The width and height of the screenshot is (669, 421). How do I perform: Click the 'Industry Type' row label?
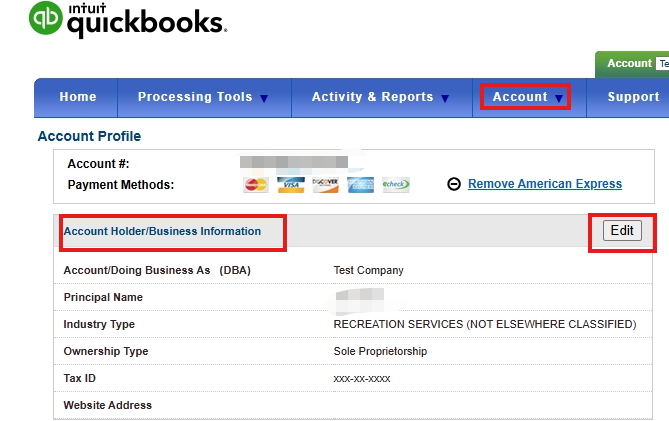pyautogui.click(x=99, y=324)
